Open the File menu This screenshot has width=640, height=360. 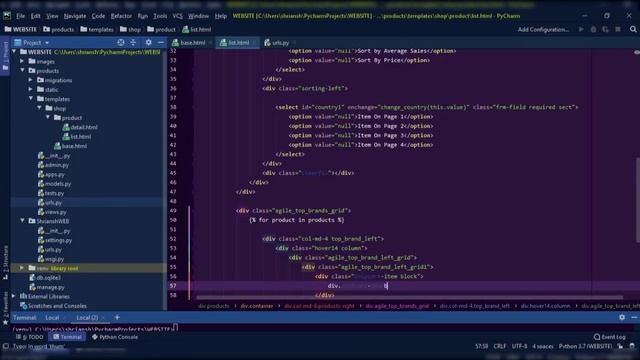(x=20, y=16)
